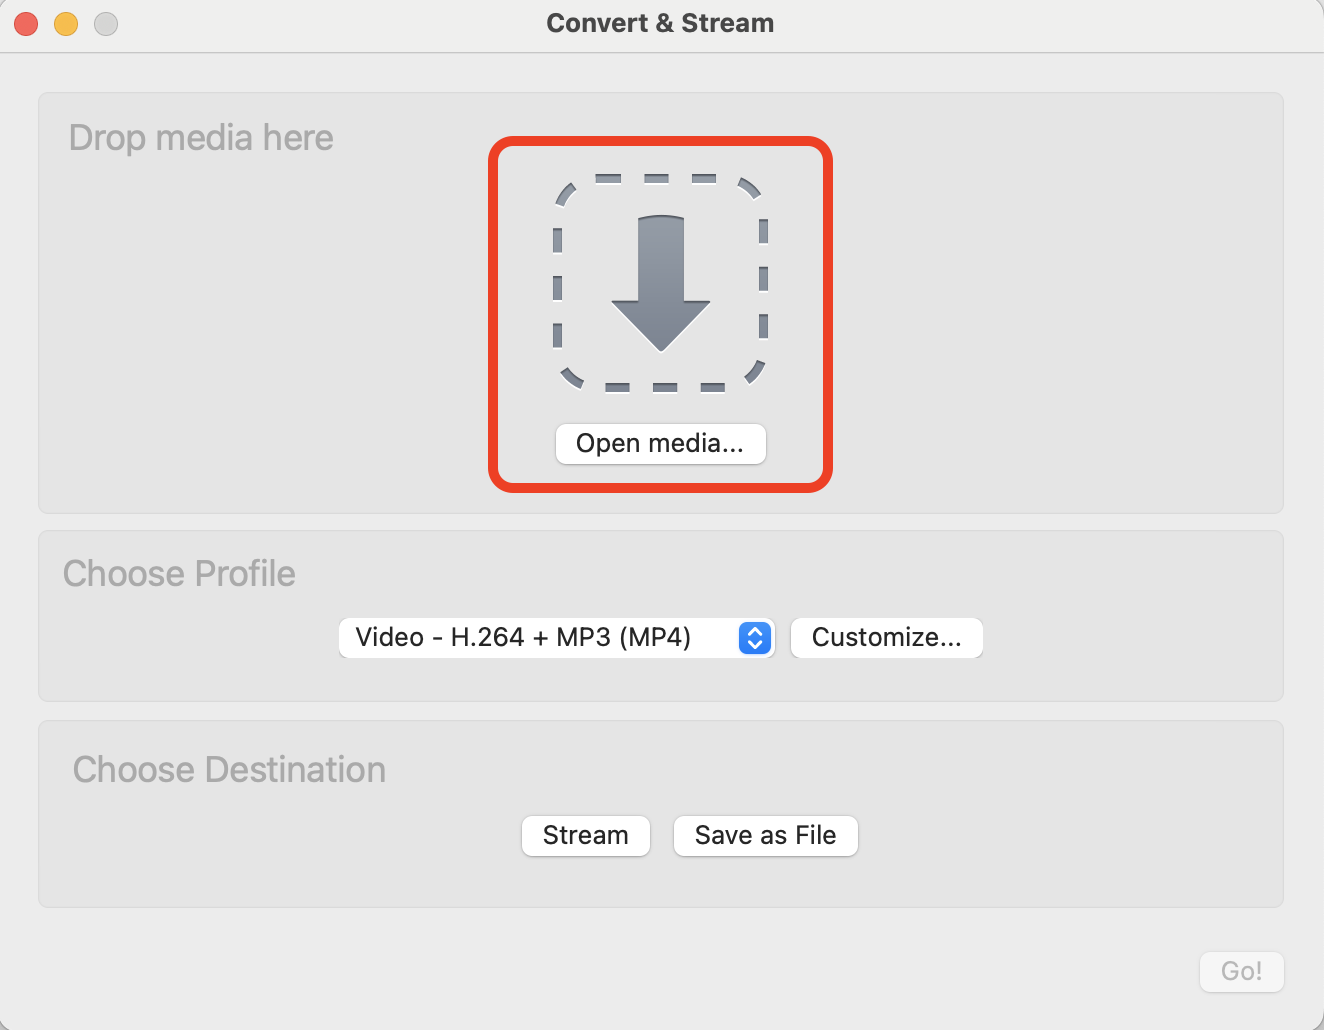
Task: Switch destination mode to Stream
Action: tap(585, 836)
